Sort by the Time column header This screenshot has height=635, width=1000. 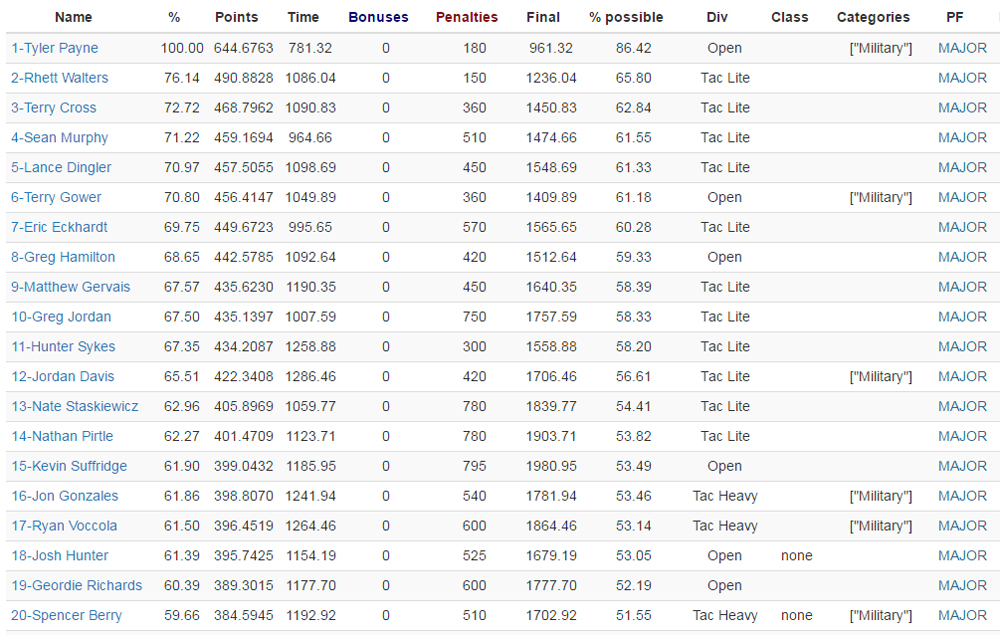tap(303, 18)
